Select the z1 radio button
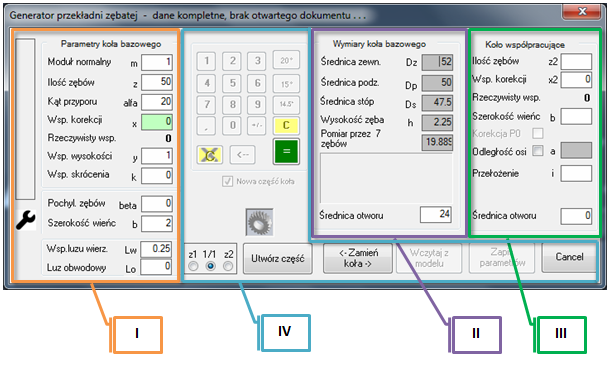The height and width of the screenshot is (365, 610). (x=193, y=266)
